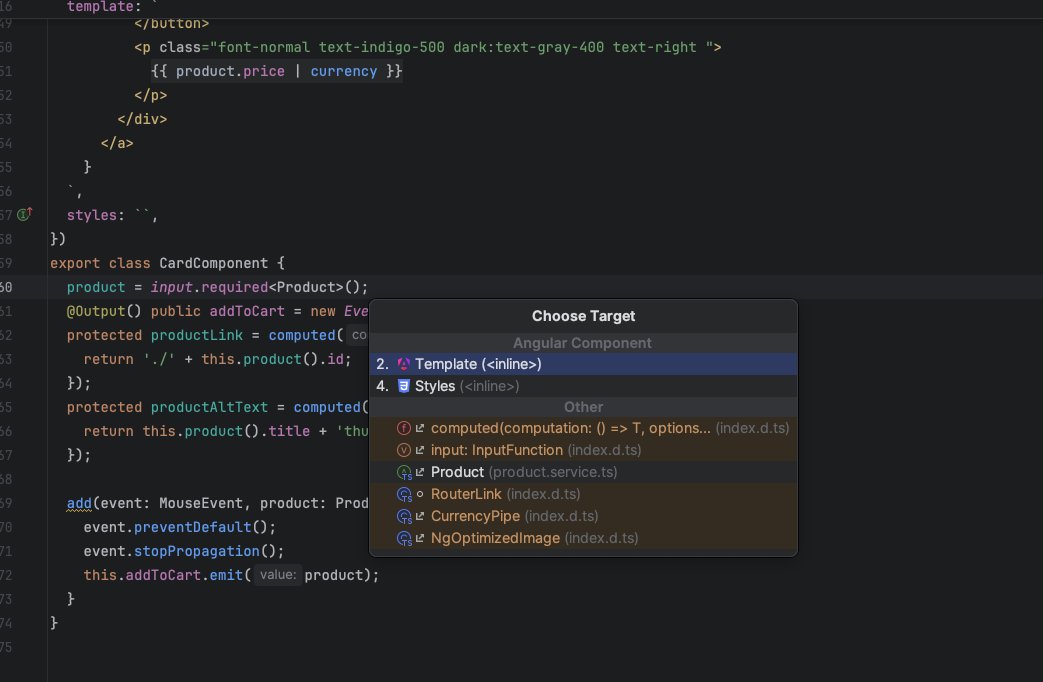Click the 'value:' inlay hint in emit call

[x=277, y=574]
